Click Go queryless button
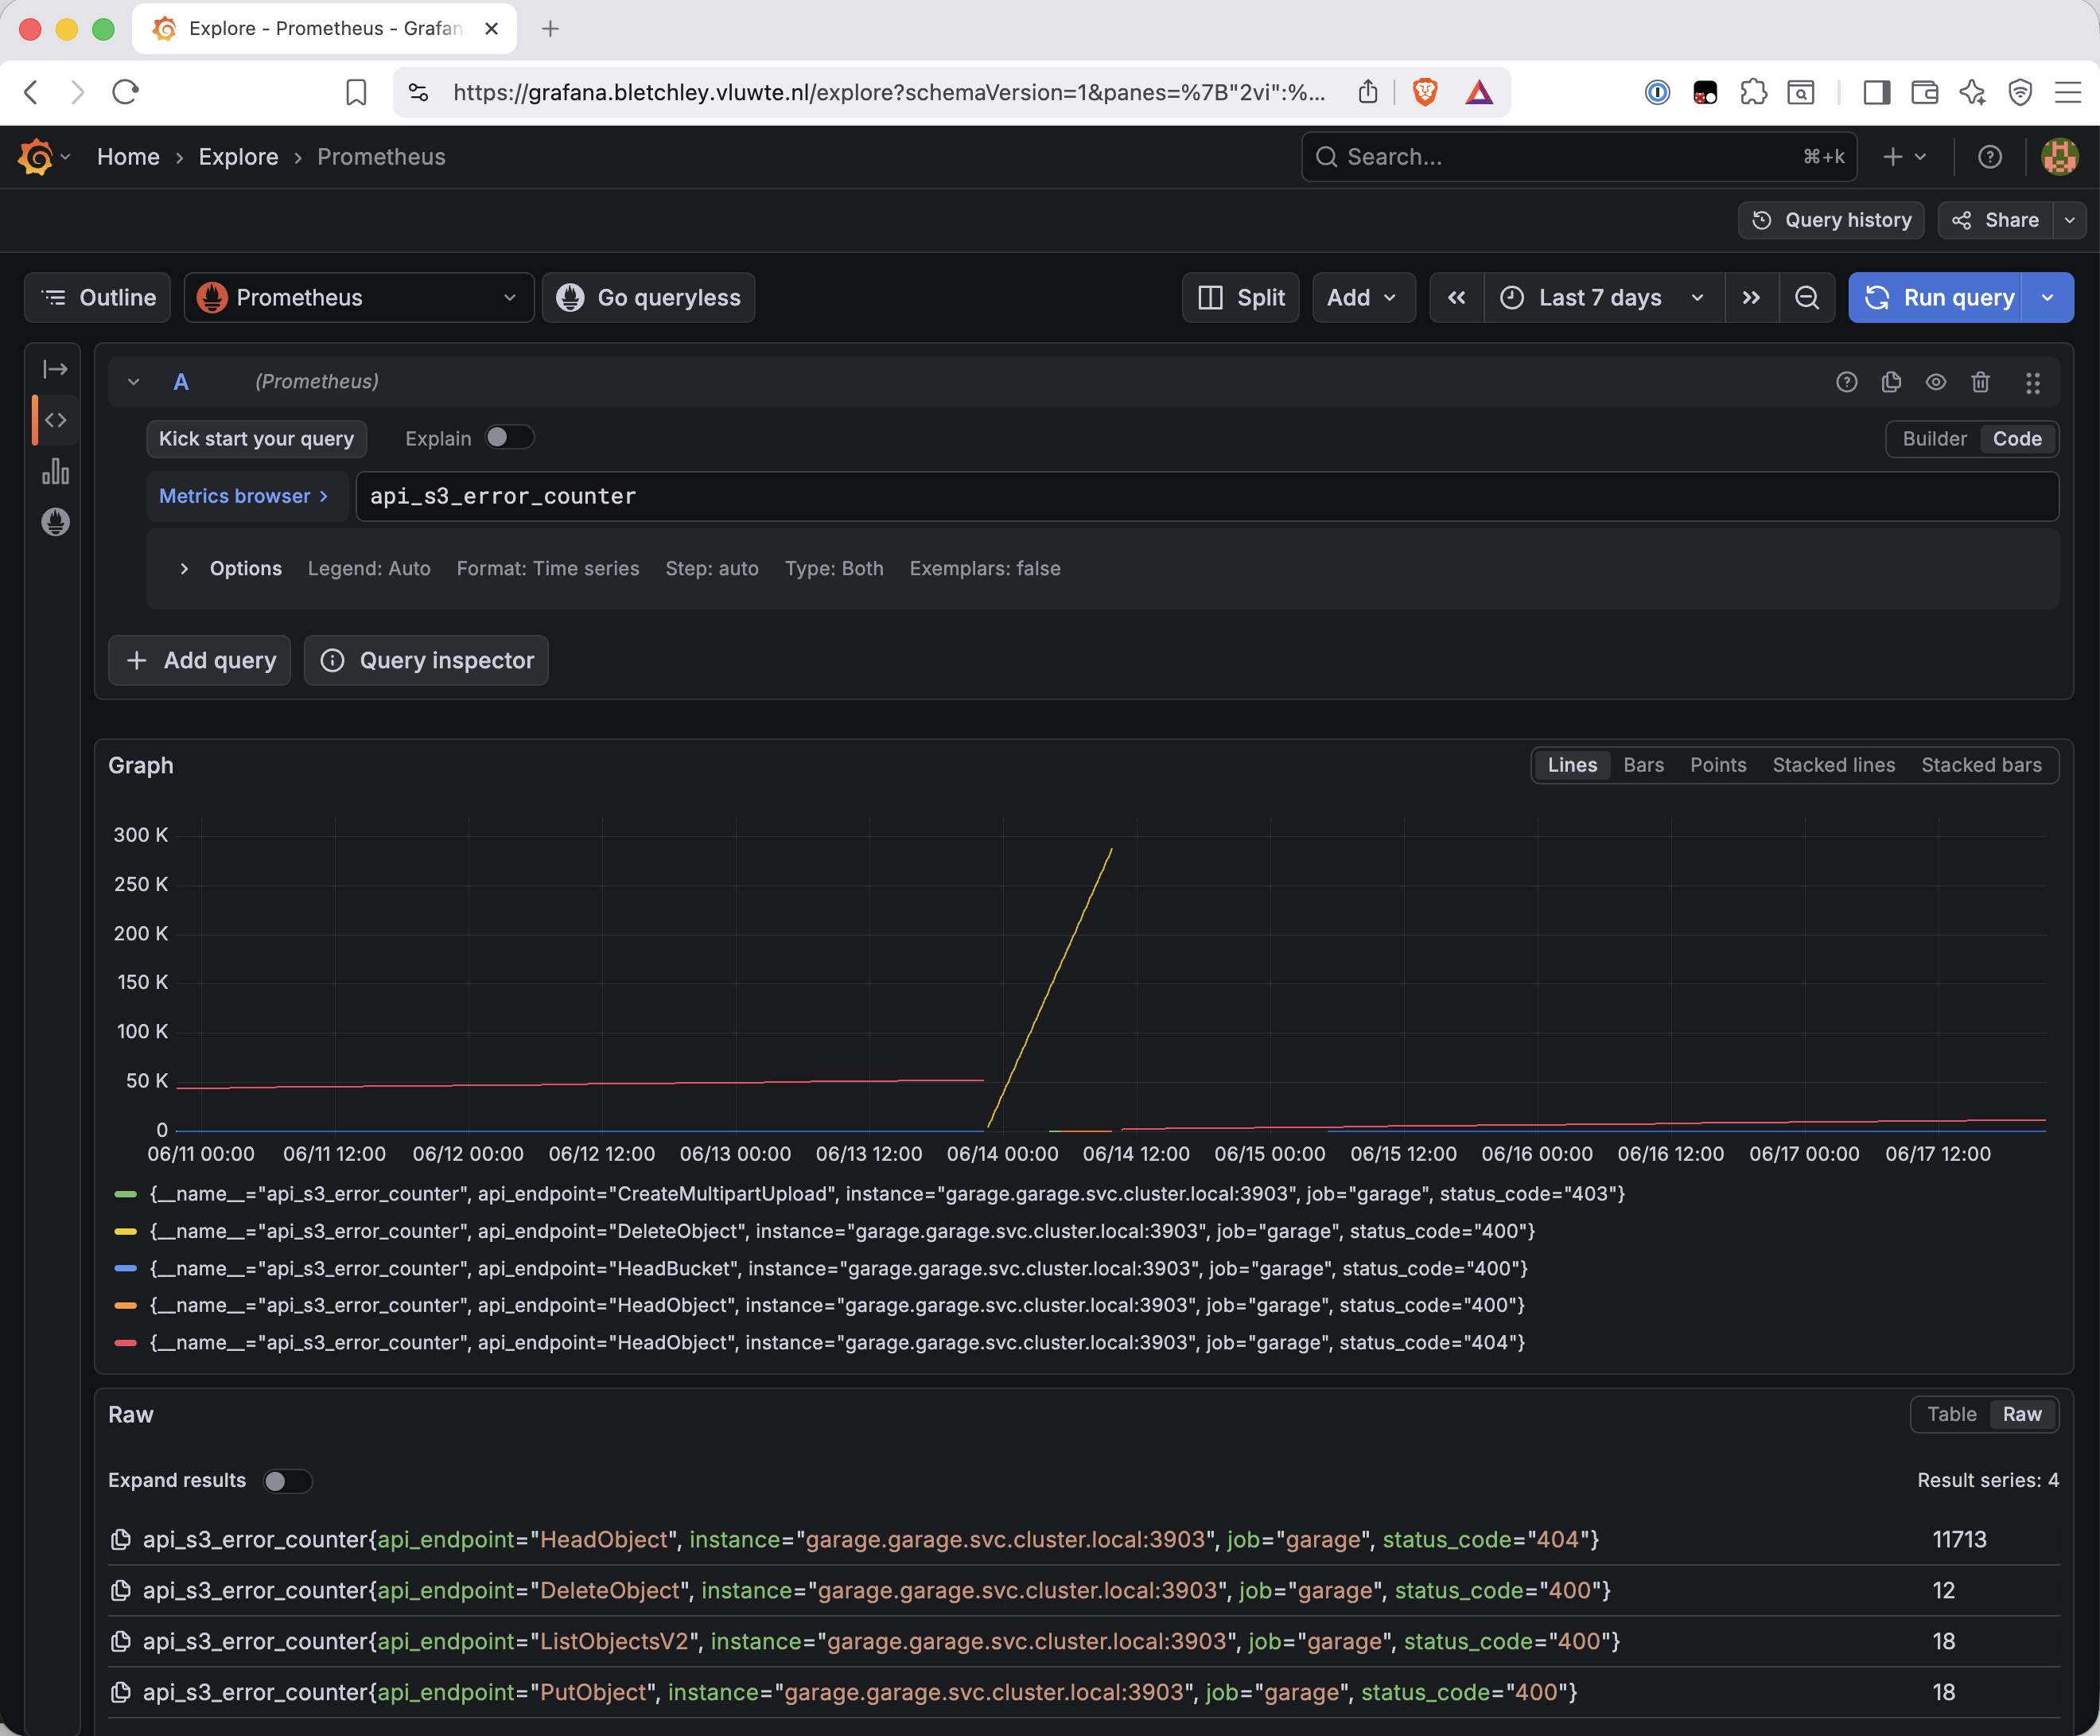 tap(649, 298)
